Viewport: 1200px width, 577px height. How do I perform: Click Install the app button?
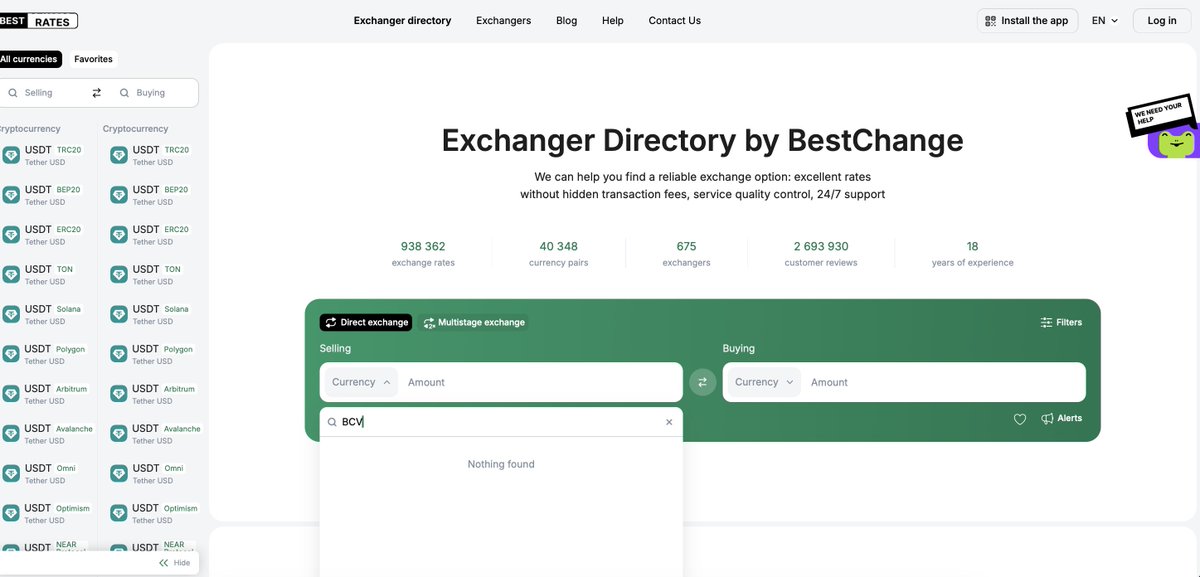1027,20
